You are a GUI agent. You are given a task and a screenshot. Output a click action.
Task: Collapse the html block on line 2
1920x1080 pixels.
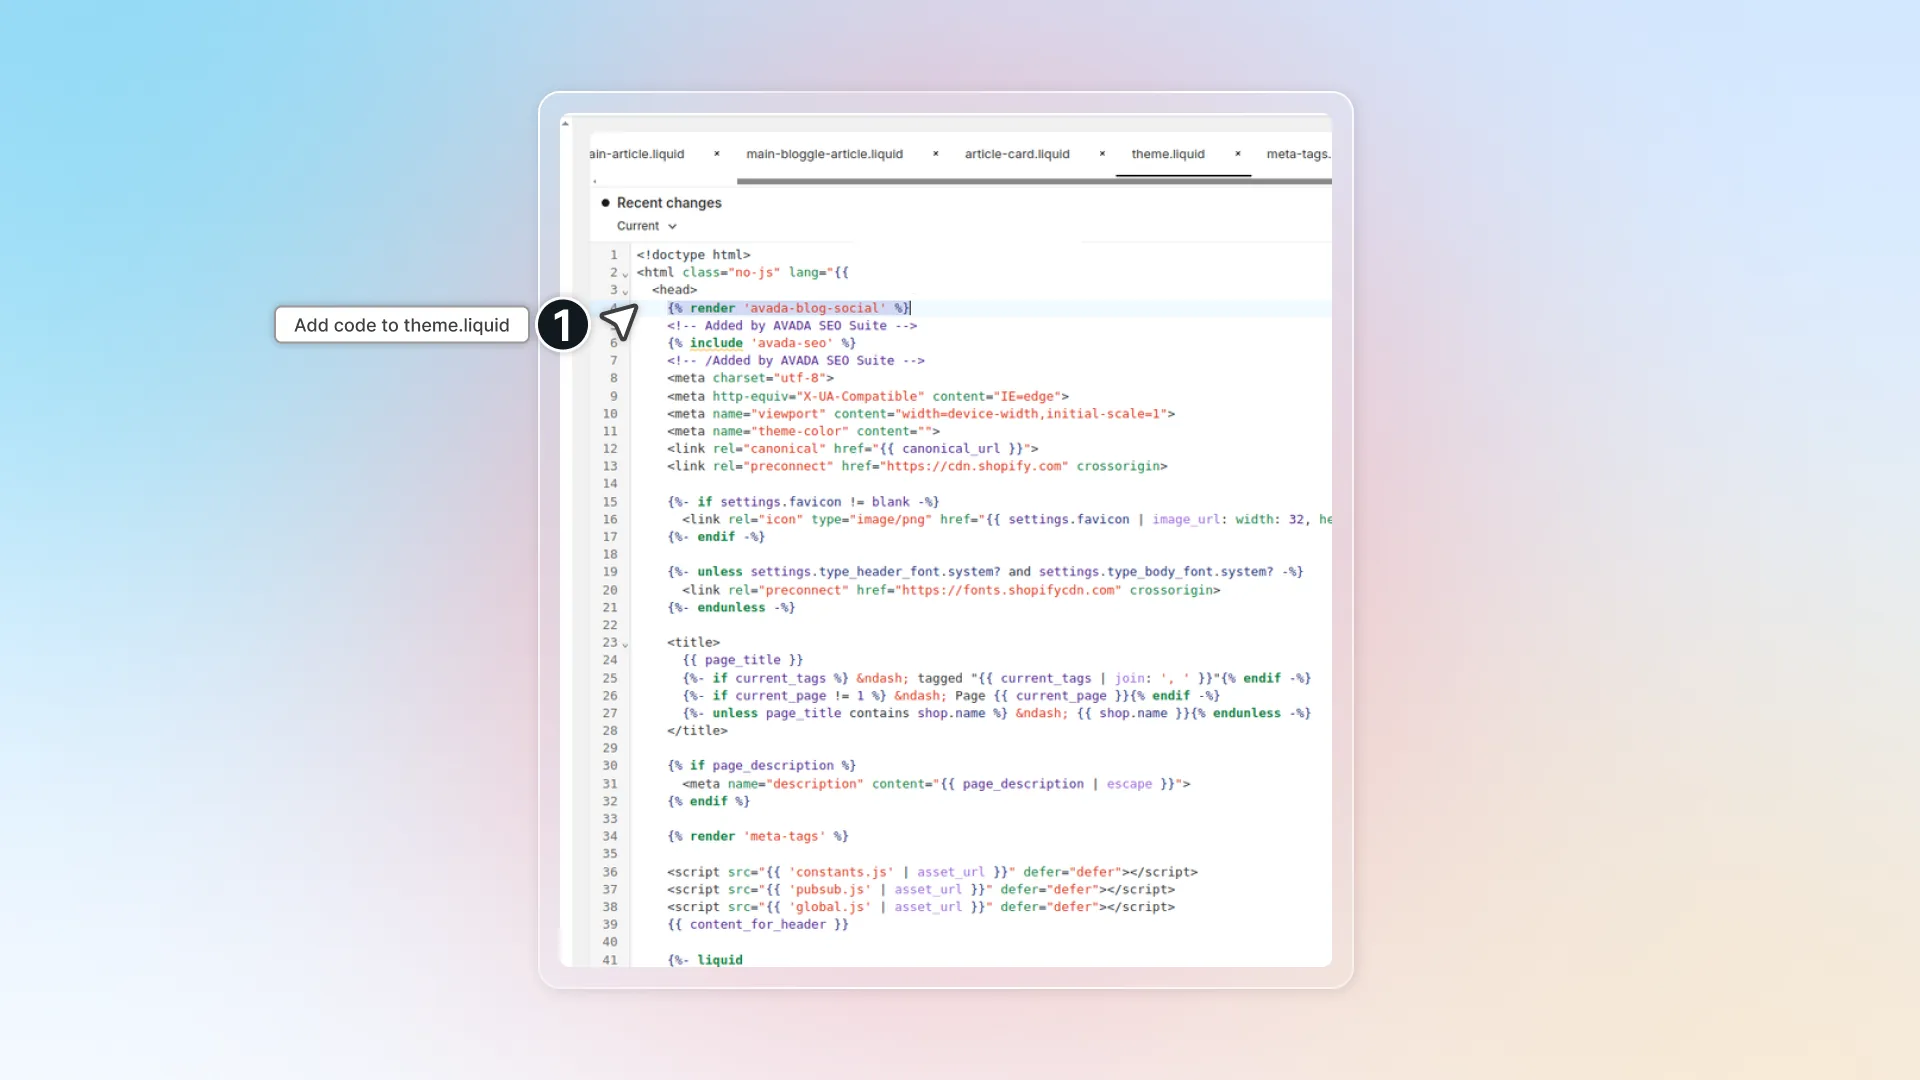pyautogui.click(x=625, y=274)
